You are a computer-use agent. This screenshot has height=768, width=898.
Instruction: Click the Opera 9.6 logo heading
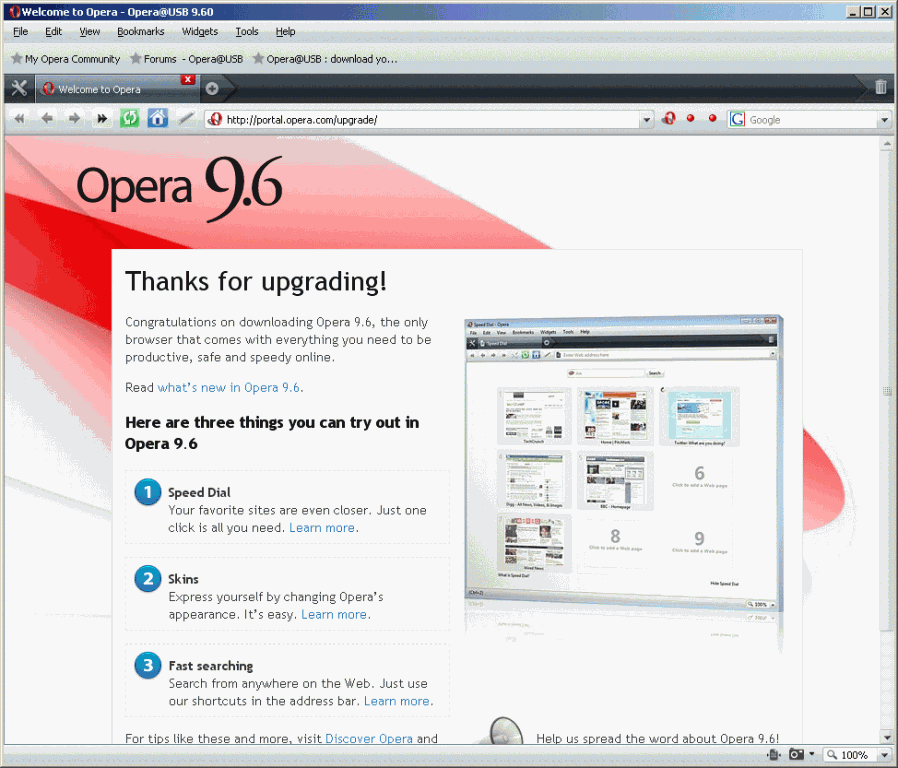(x=179, y=188)
